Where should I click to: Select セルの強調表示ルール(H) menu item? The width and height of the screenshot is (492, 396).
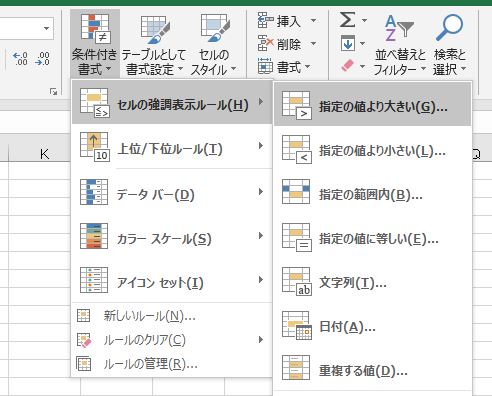[x=172, y=102]
